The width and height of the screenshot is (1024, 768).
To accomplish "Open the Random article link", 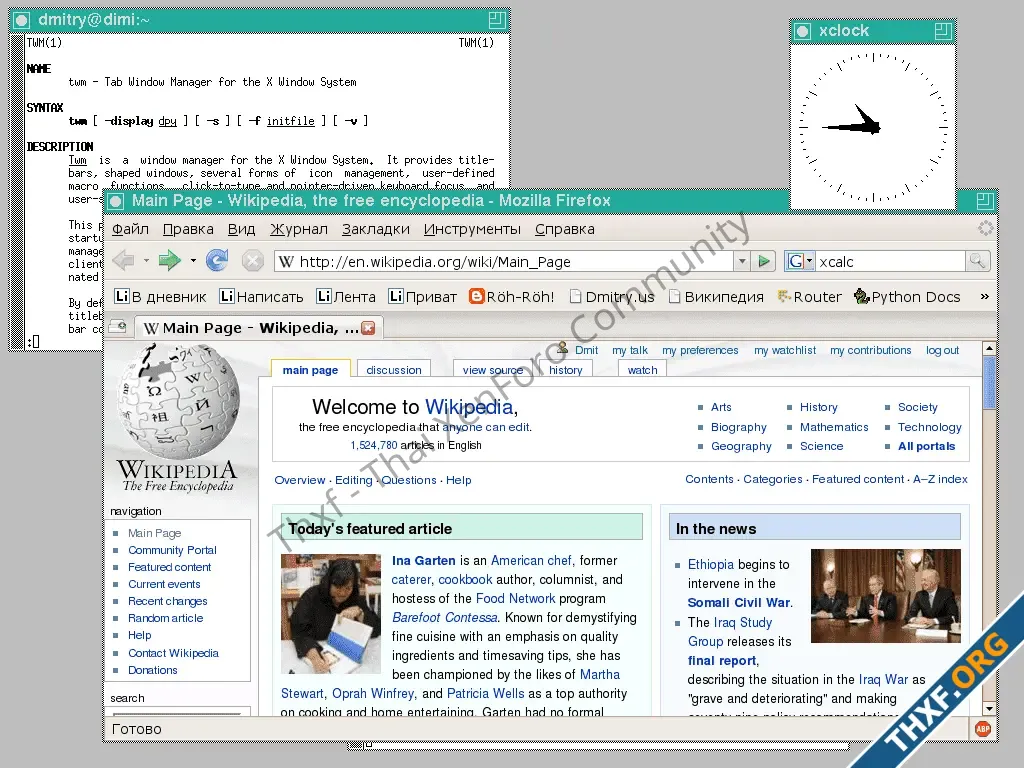I will (x=165, y=618).
